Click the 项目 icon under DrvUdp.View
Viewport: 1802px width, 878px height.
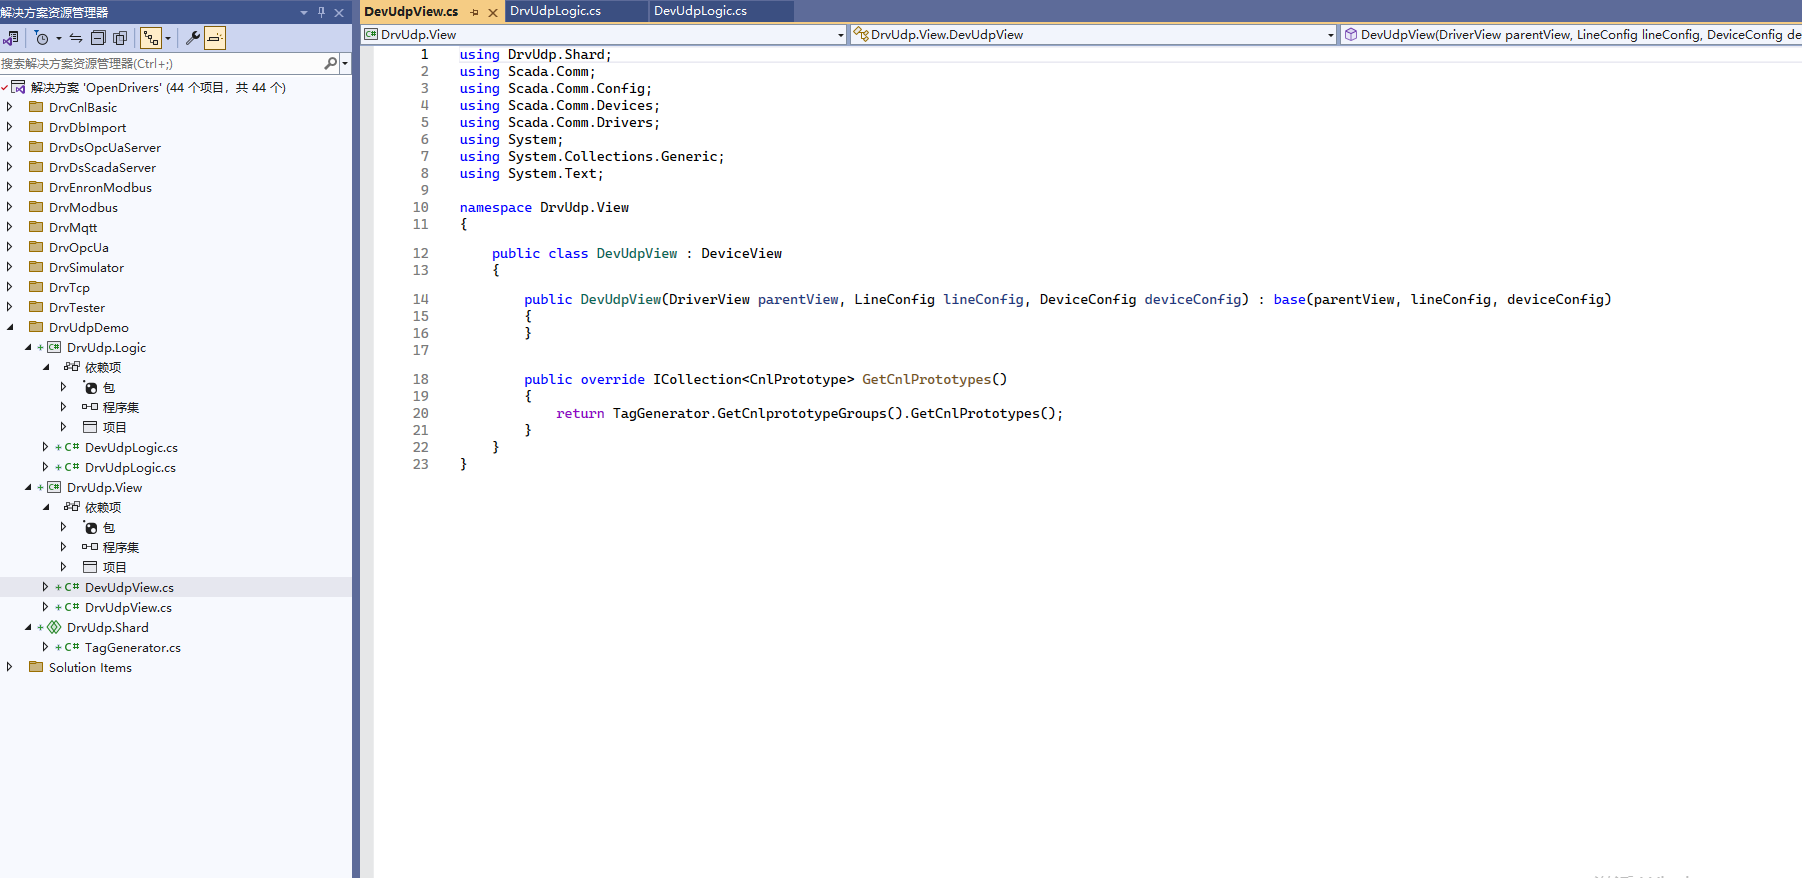pos(90,567)
